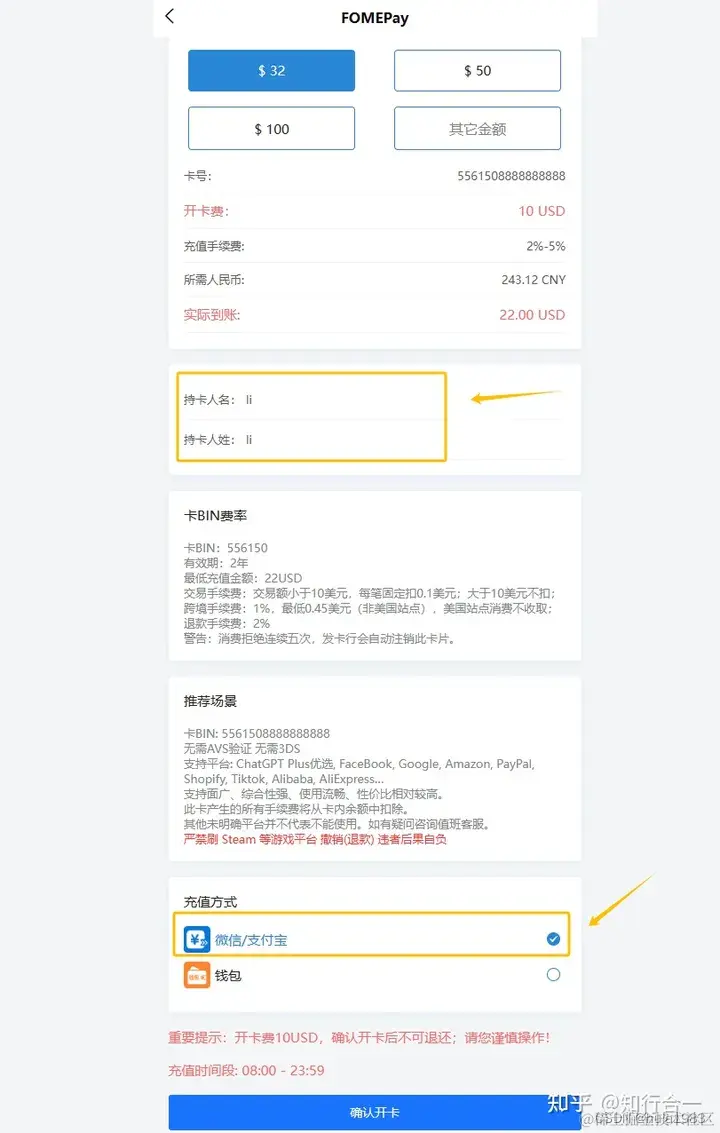Click the 钱包 payment label
The image size is (720, 1133).
(x=228, y=975)
